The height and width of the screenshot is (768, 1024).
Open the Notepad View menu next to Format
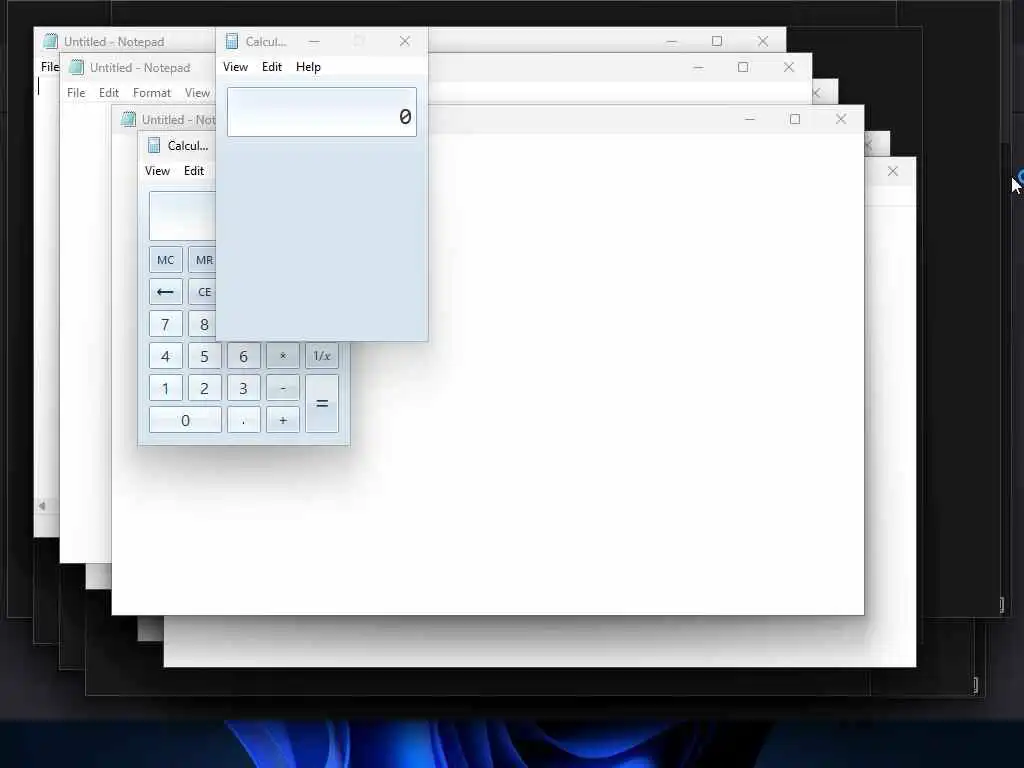(x=197, y=93)
